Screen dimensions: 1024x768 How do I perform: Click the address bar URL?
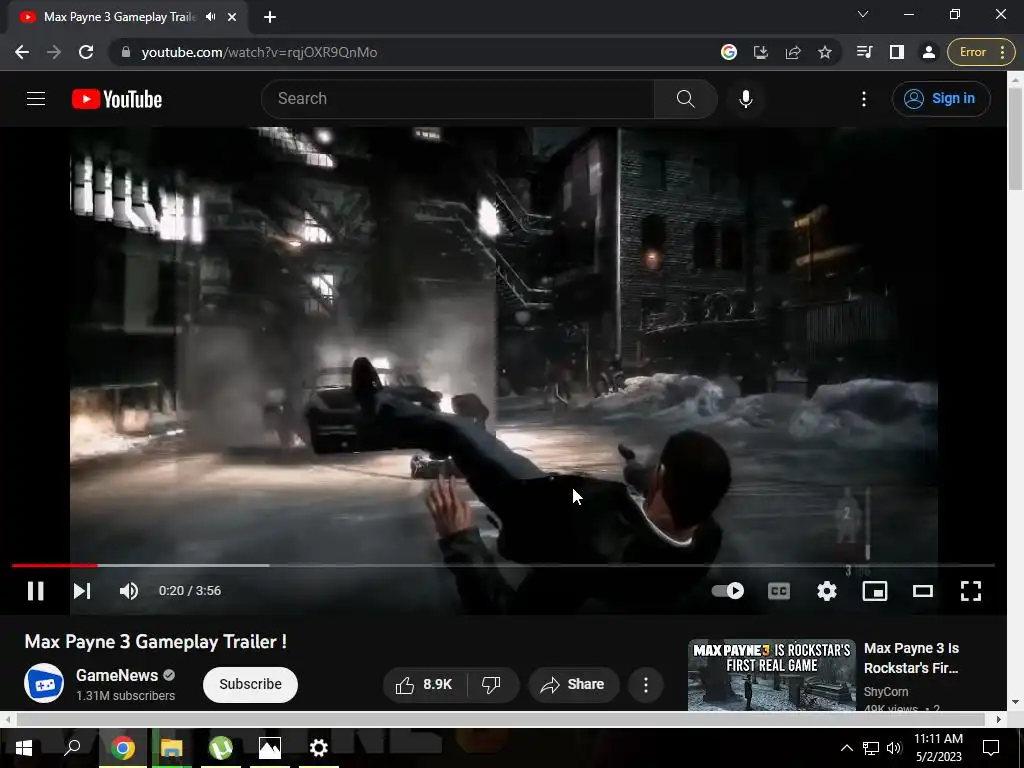click(259, 52)
